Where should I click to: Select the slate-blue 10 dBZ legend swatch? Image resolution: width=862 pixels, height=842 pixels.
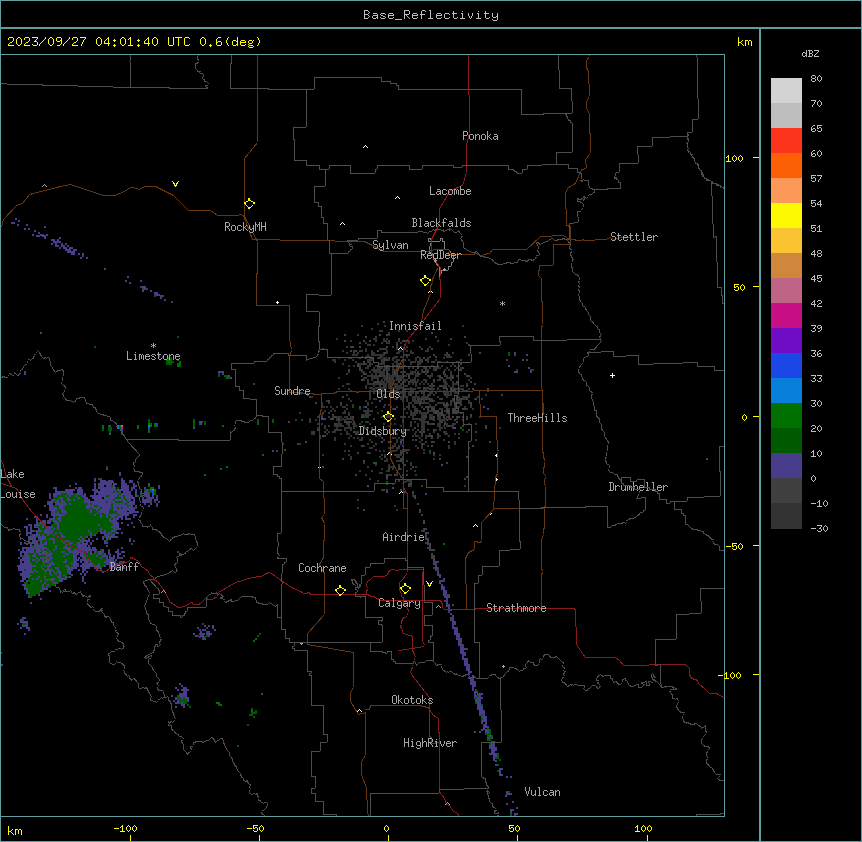(786, 466)
